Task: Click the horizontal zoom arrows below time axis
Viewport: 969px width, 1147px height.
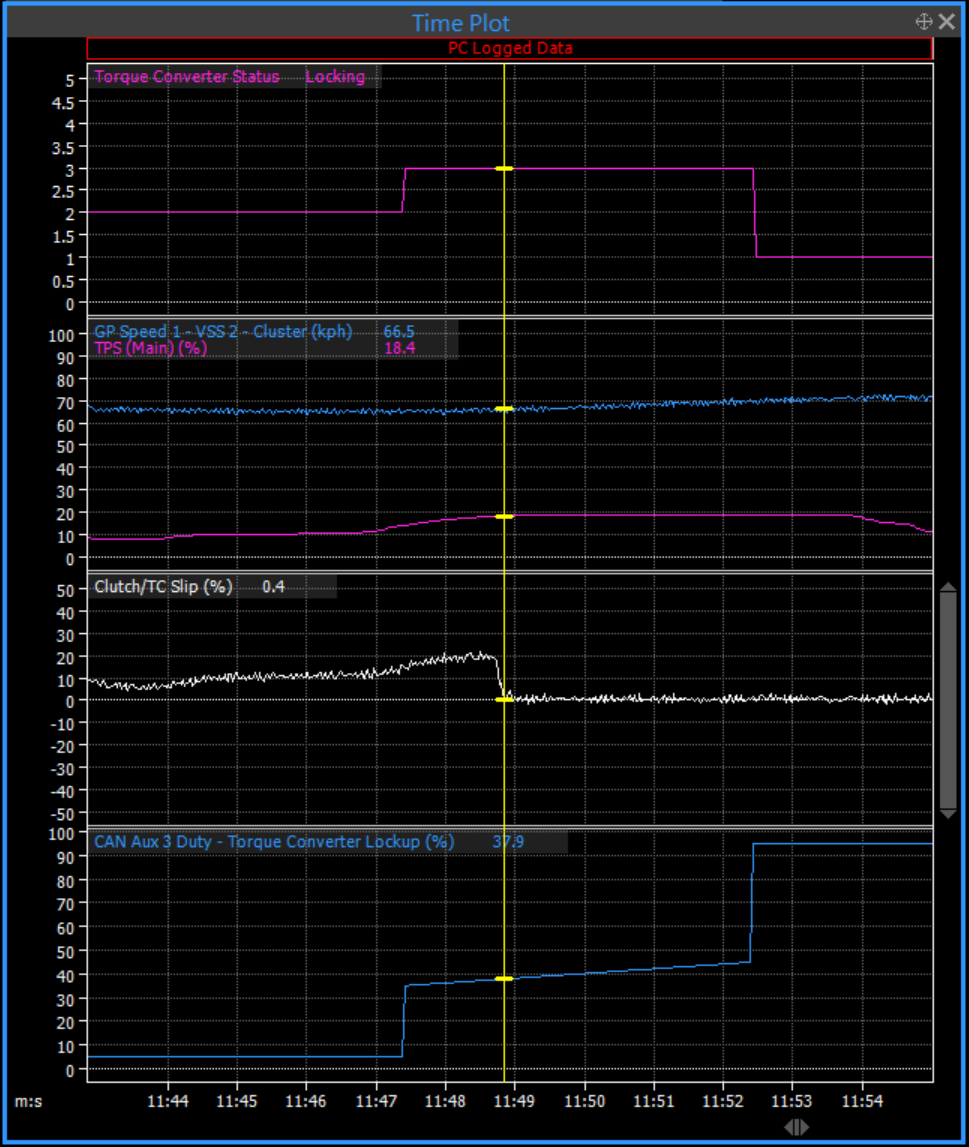Action: (x=796, y=1127)
